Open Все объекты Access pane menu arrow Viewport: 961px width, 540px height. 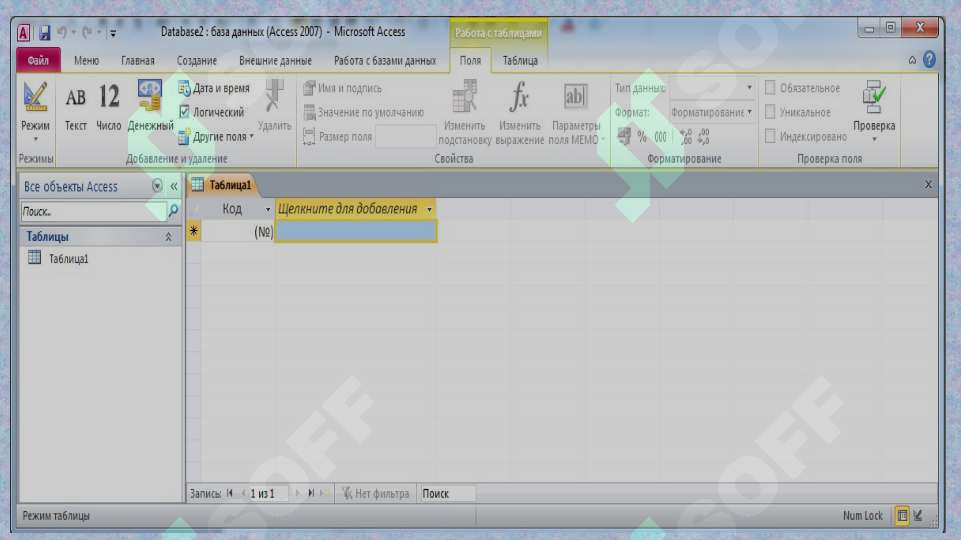pyautogui.click(x=157, y=186)
